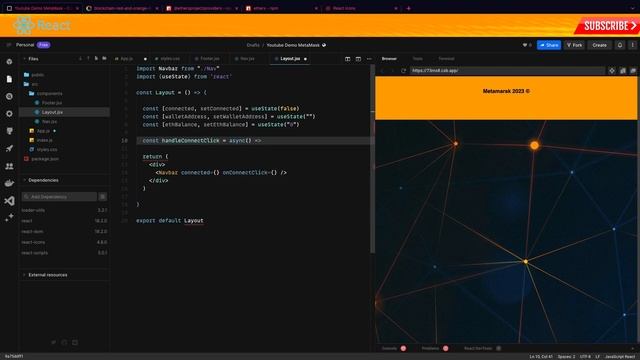
Task: Open the Sandbox Info sidebar icon
Action: pos(9,62)
